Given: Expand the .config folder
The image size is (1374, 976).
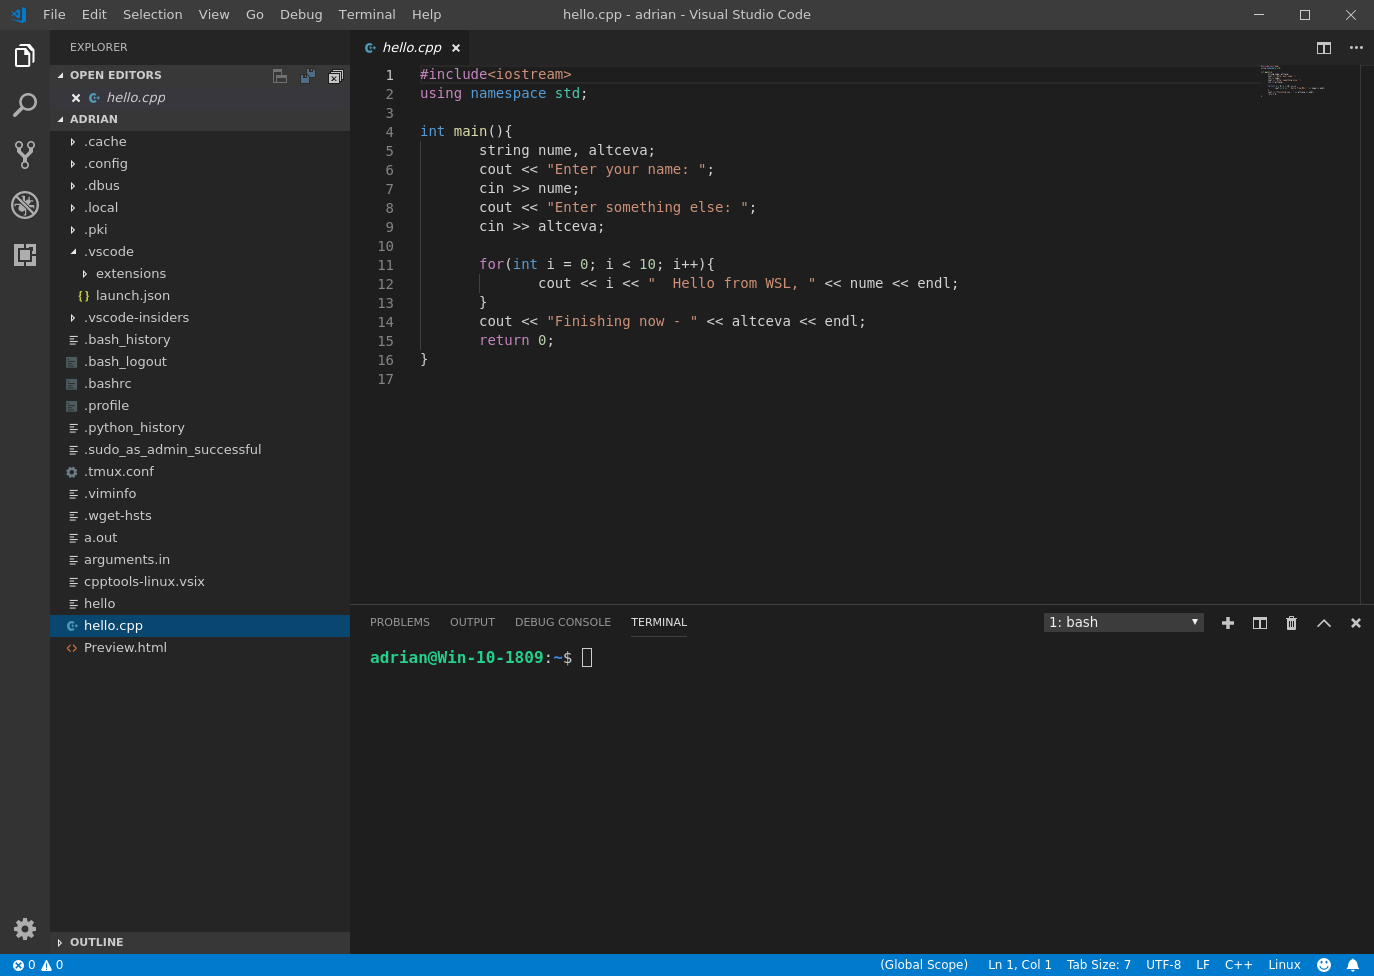Looking at the screenshot, I should [x=73, y=164].
